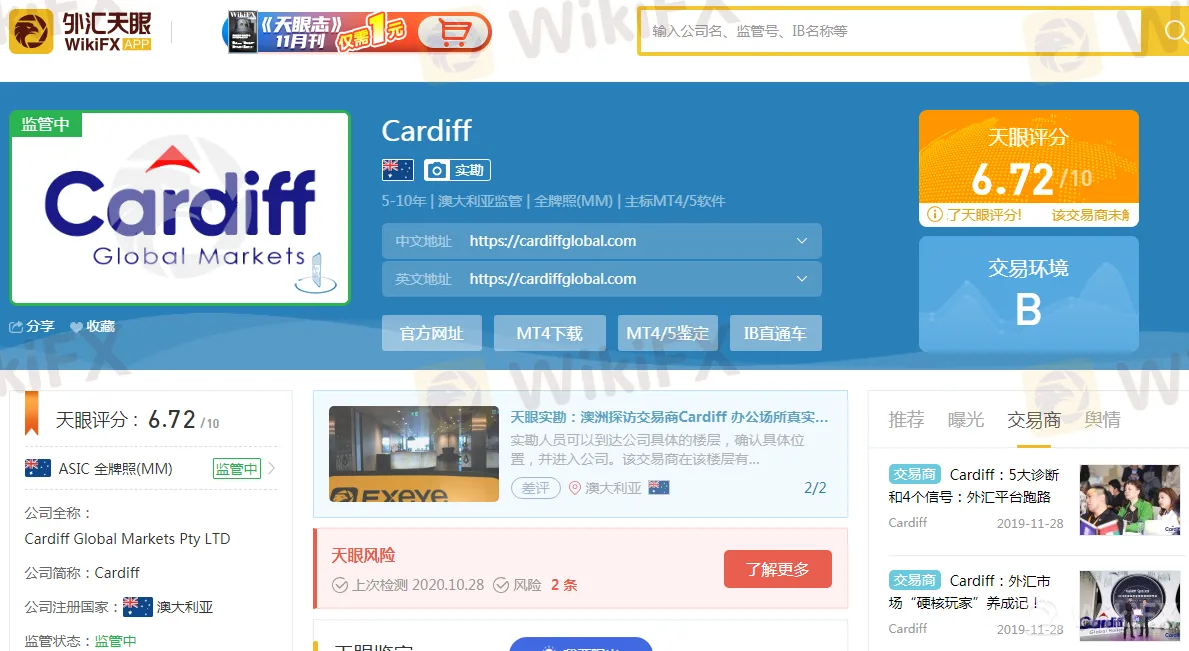Click the WikiFX logo icon

pos(31,31)
